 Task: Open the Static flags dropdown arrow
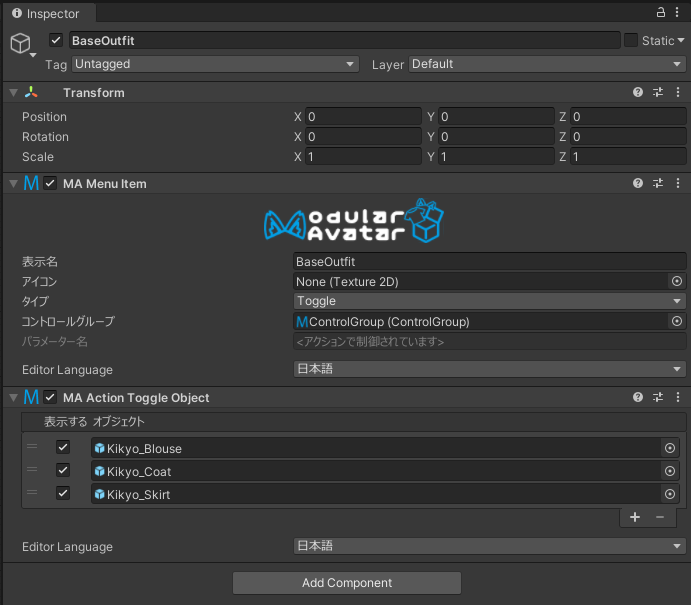point(681,40)
